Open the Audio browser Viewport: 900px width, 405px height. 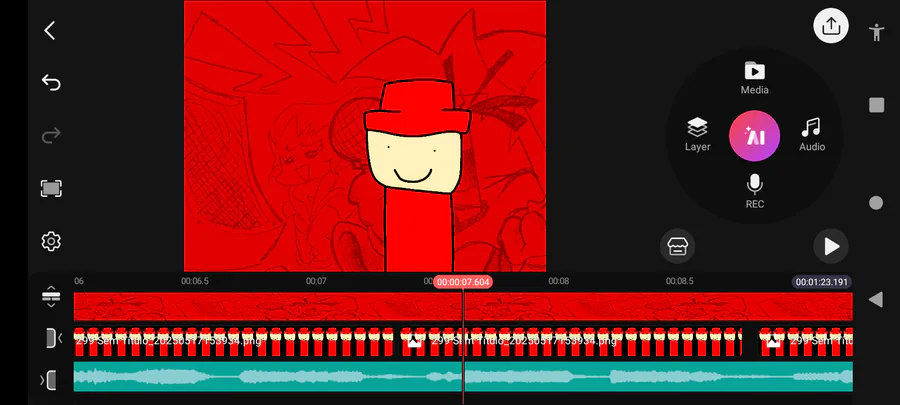[812, 135]
